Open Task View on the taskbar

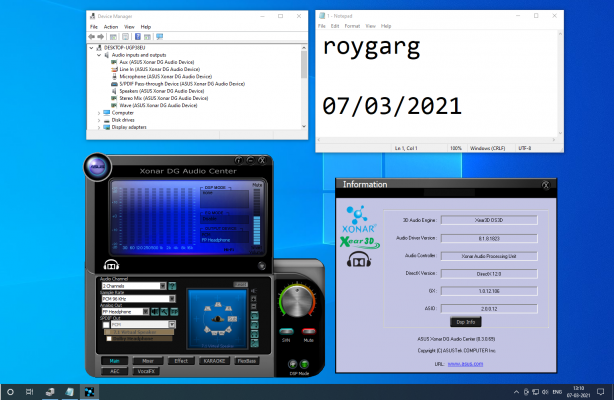coord(29,392)
